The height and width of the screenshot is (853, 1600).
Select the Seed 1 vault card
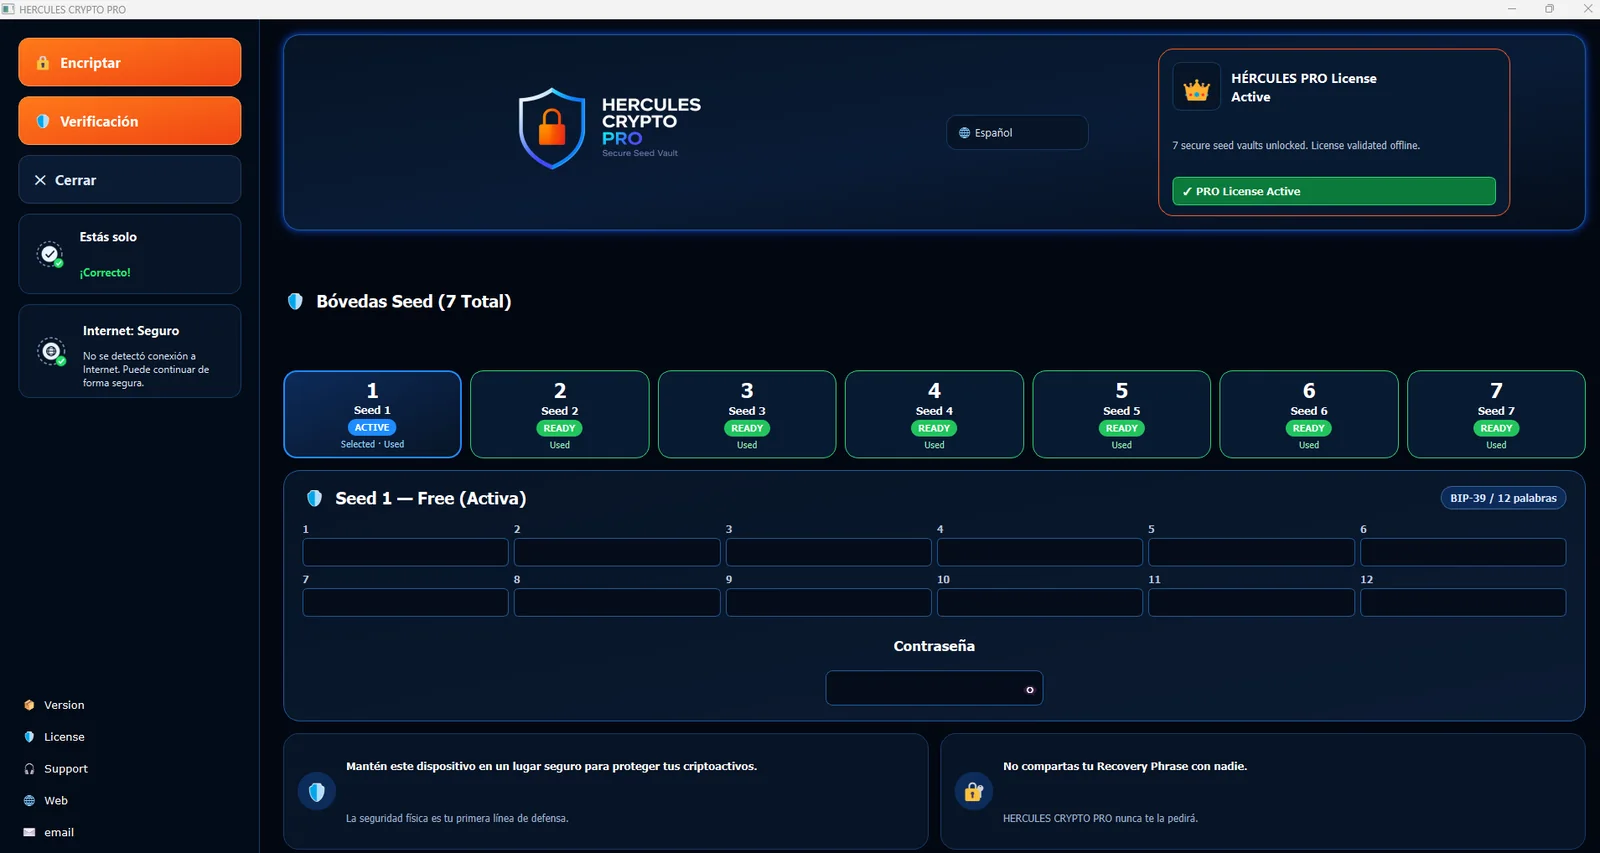click(x=372, y=414)
